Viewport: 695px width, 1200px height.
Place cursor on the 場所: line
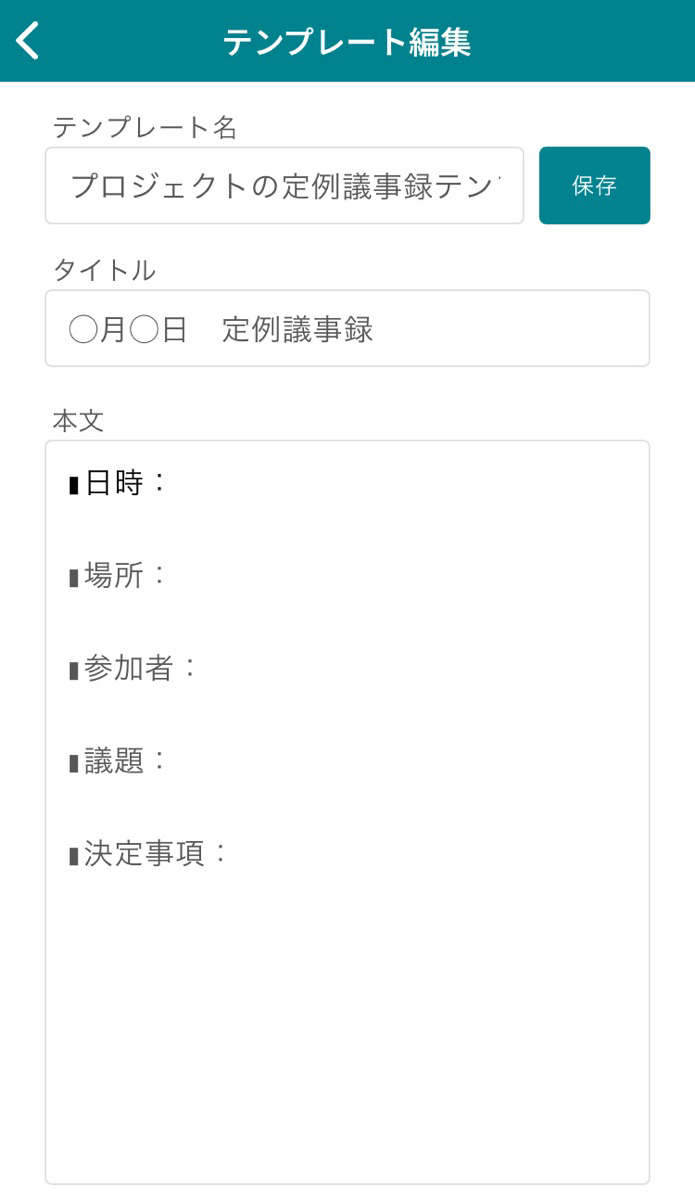(x=126, y=576)
